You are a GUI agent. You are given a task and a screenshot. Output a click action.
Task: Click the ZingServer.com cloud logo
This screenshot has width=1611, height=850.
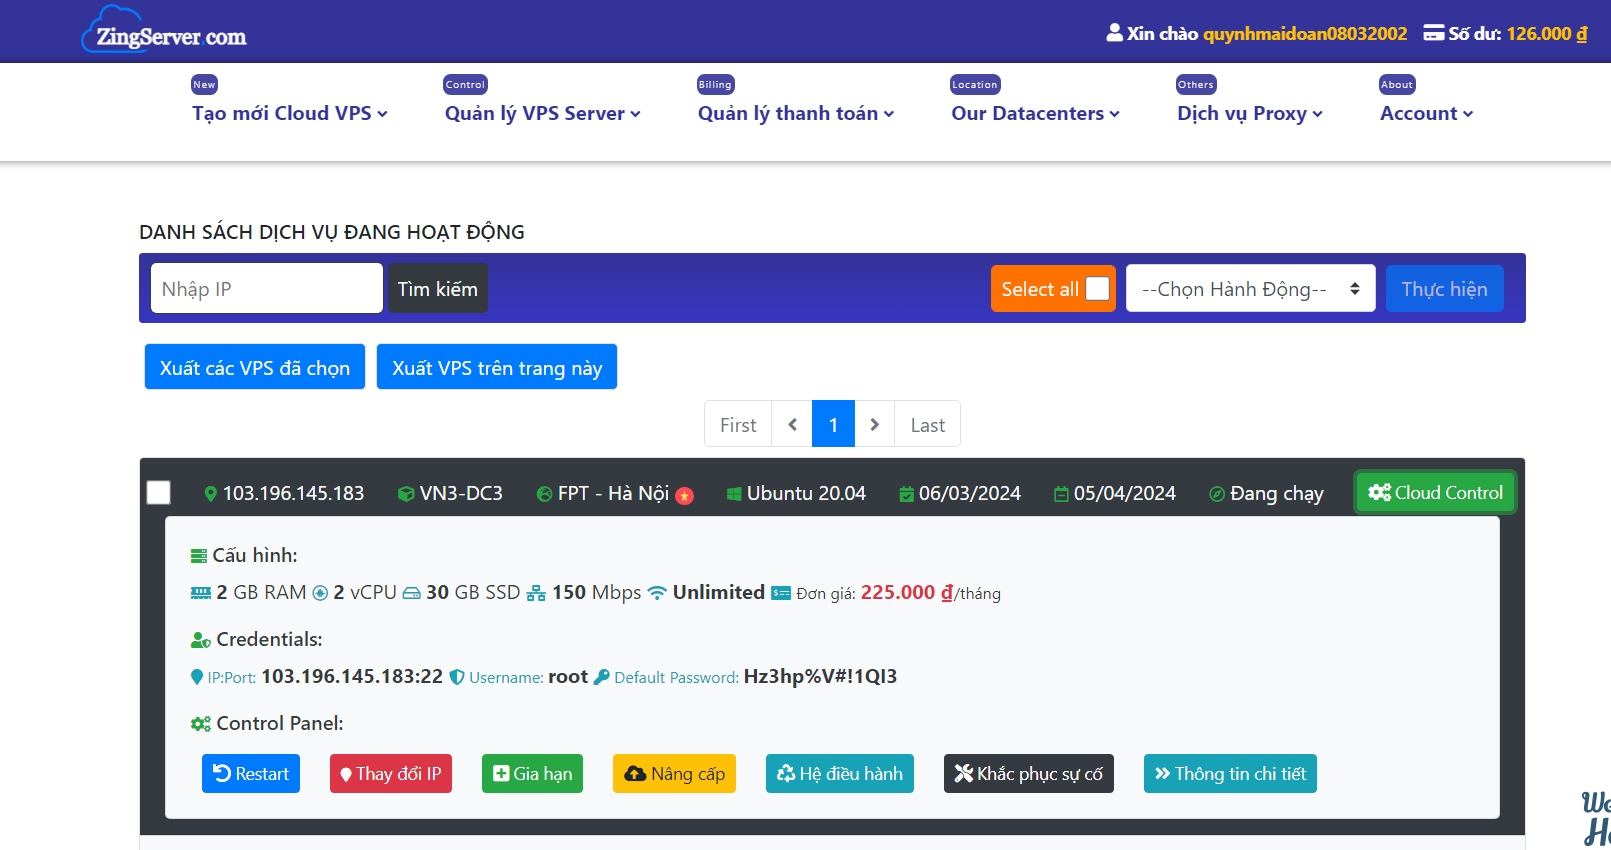pyautogui.click(x=164, y=30)
